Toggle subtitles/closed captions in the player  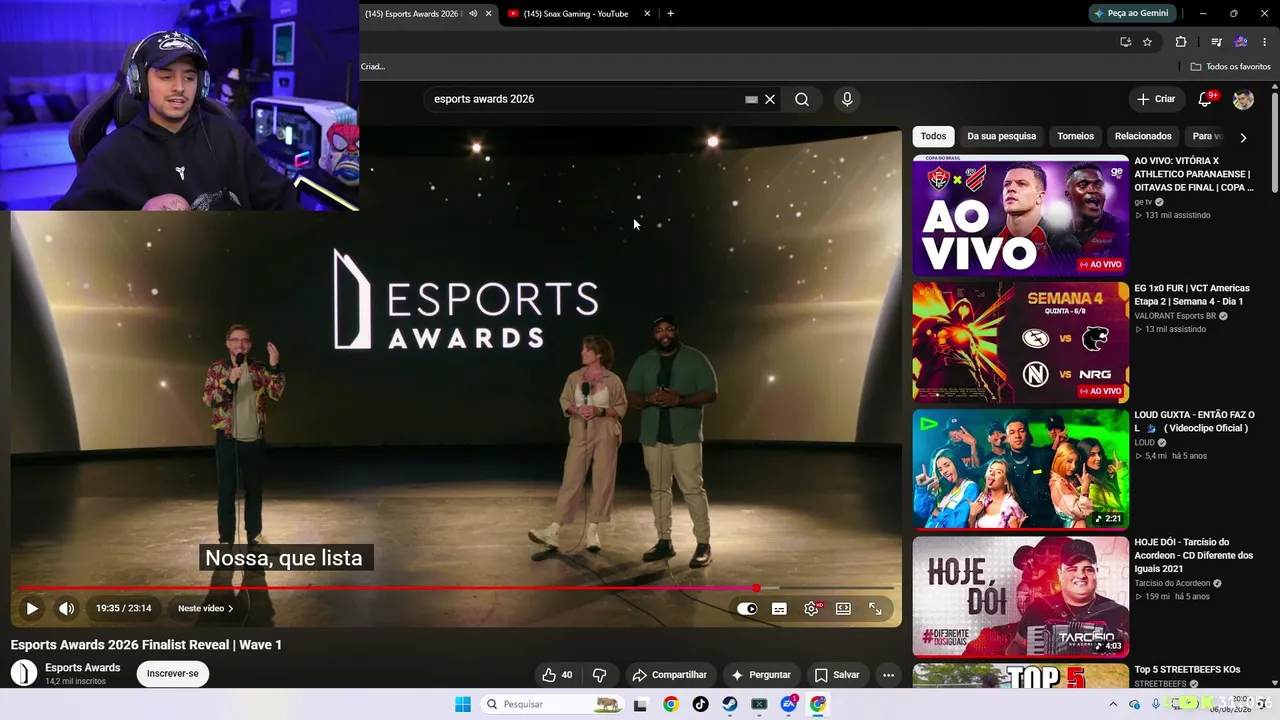pos(779,608)
